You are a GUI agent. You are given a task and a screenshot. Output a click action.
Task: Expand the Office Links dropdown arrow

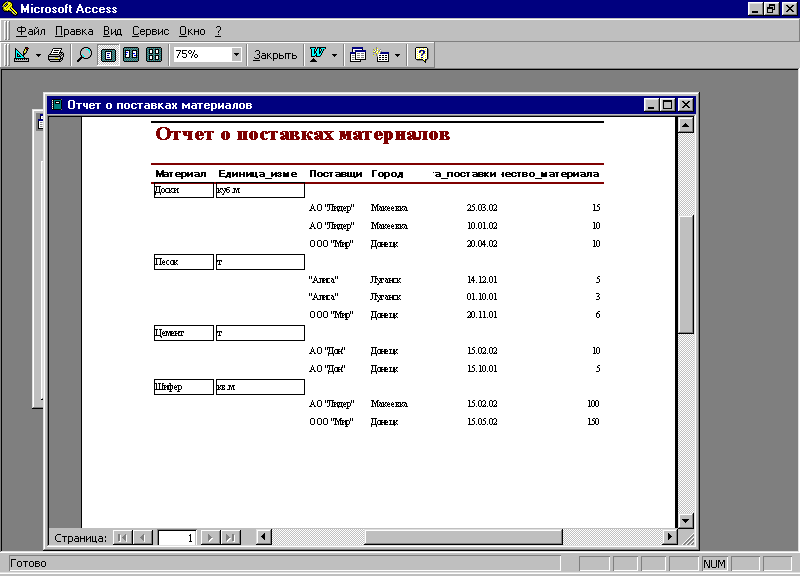(335, 55)
